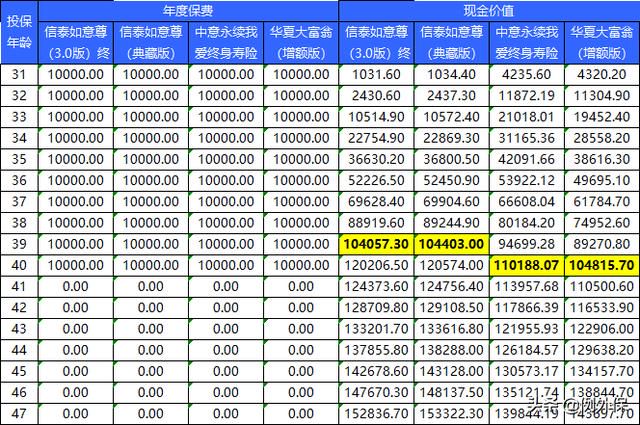Select age cell 35
Screen dimensions: 640x425
19,159
